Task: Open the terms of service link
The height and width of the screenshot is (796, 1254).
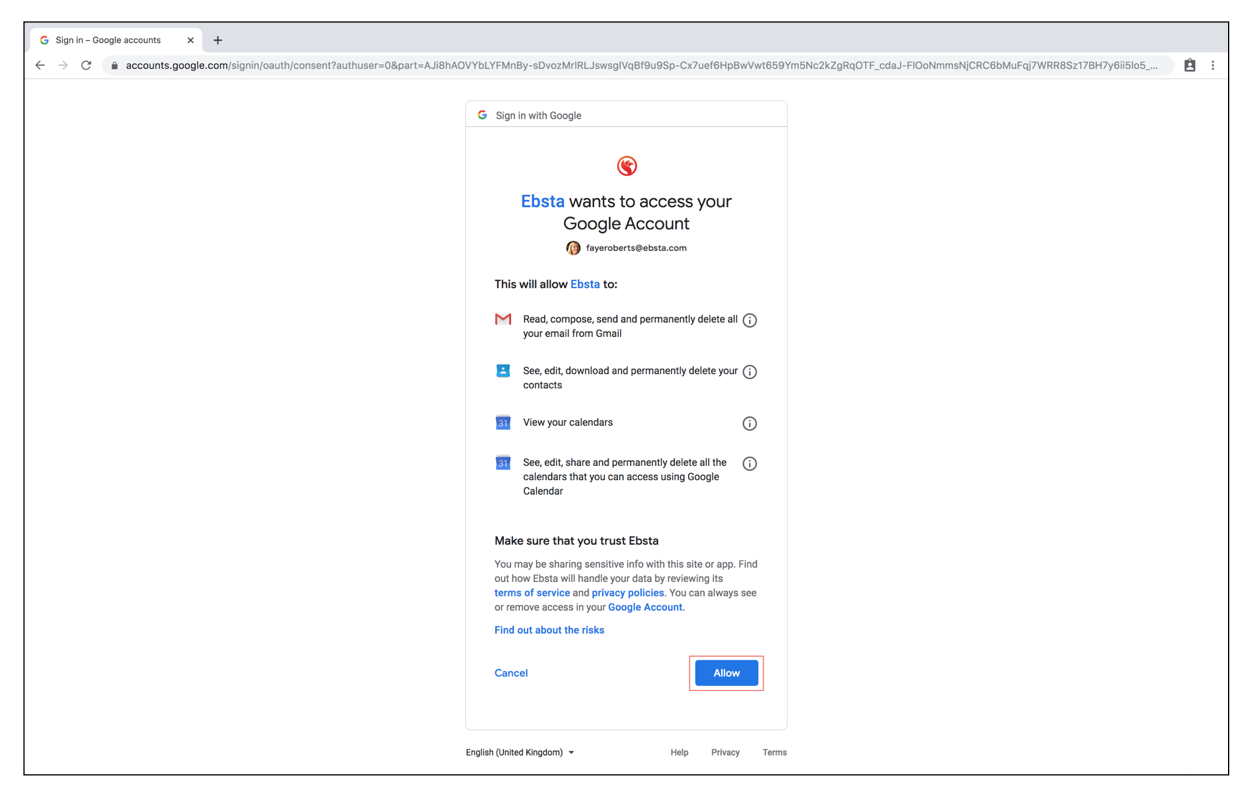Action: [532, 593]
